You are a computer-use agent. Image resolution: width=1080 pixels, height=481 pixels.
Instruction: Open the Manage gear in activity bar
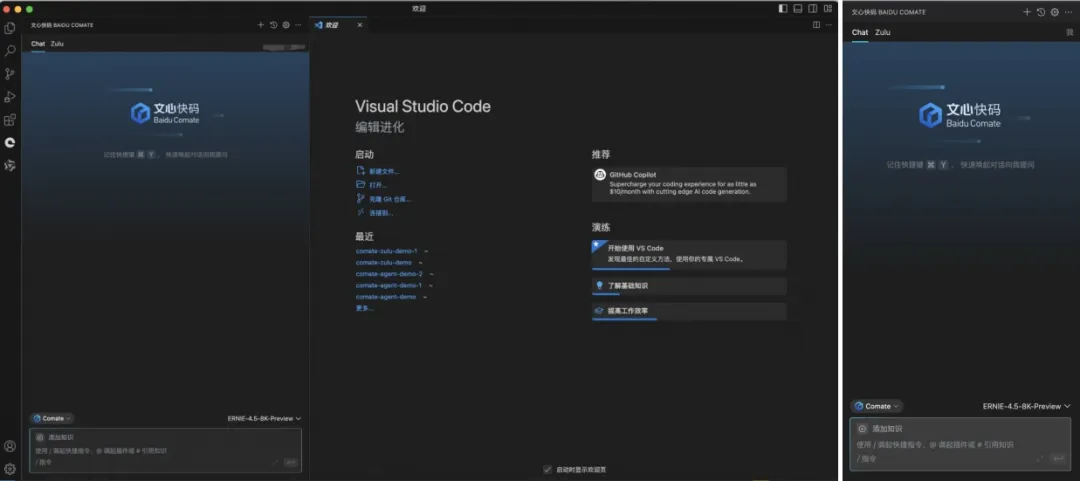tap(10, 468)
